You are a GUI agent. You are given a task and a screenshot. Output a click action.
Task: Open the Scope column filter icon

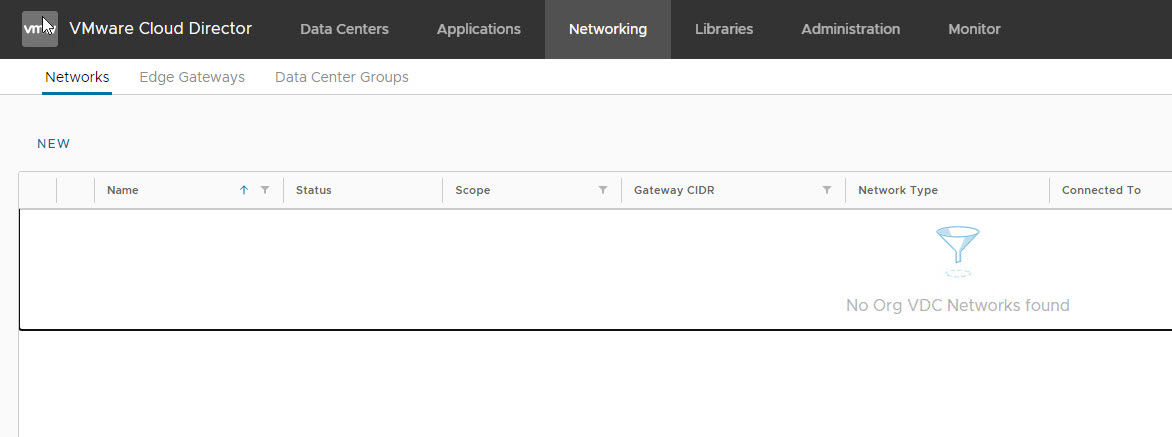603,190
